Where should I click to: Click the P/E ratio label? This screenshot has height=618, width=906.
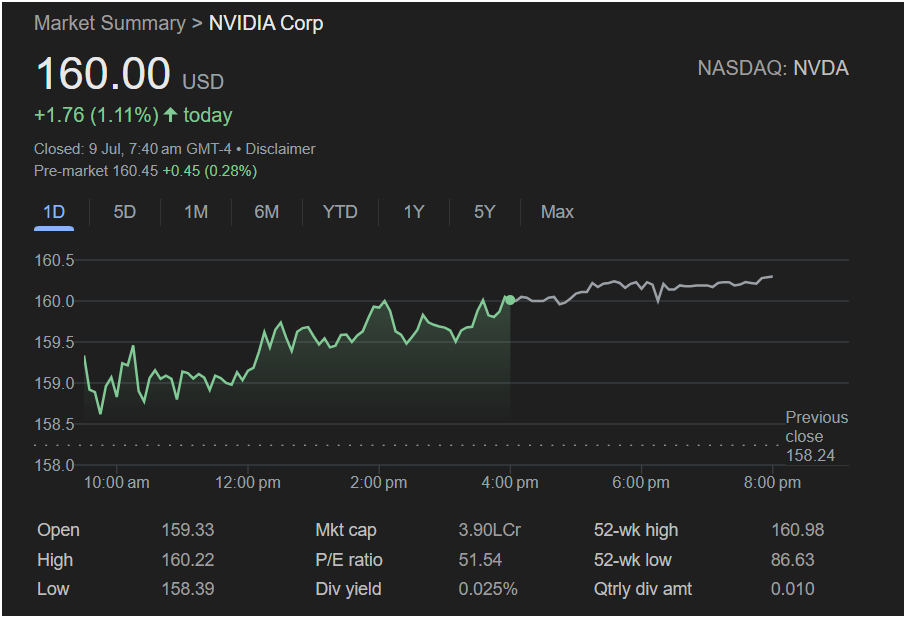point(349,560)
